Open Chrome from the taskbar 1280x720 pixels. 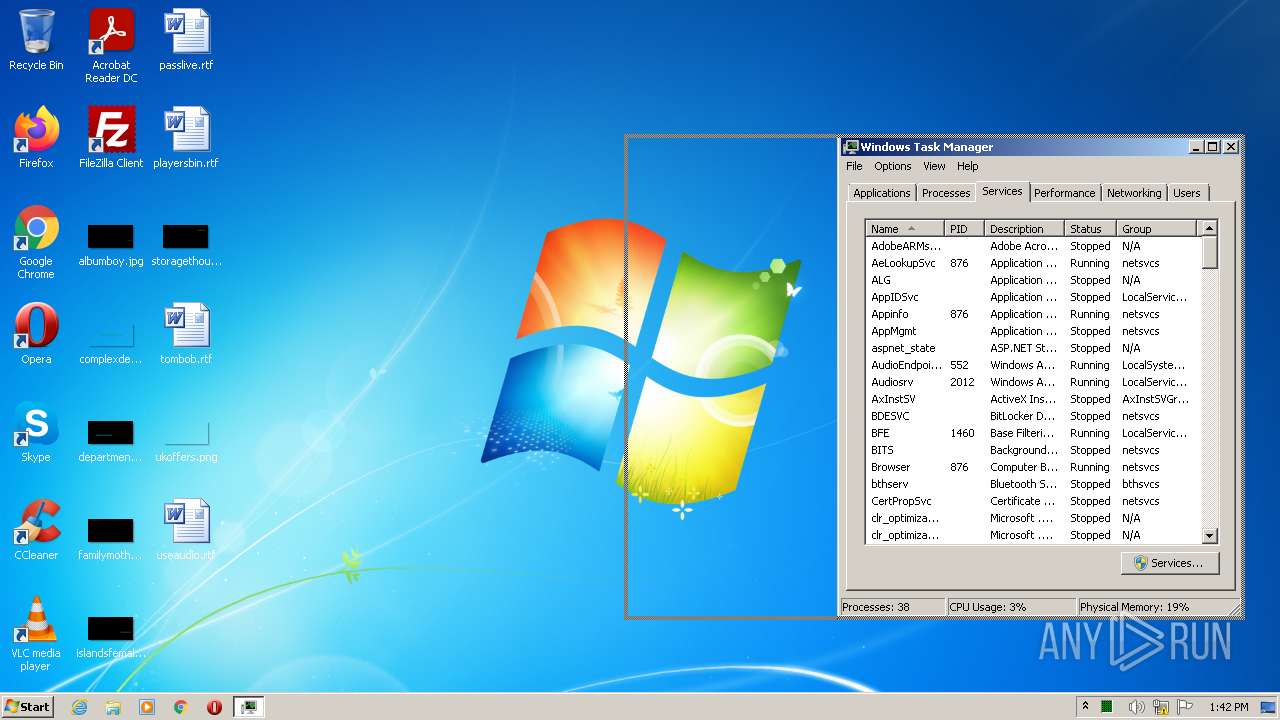click(181, 707)
